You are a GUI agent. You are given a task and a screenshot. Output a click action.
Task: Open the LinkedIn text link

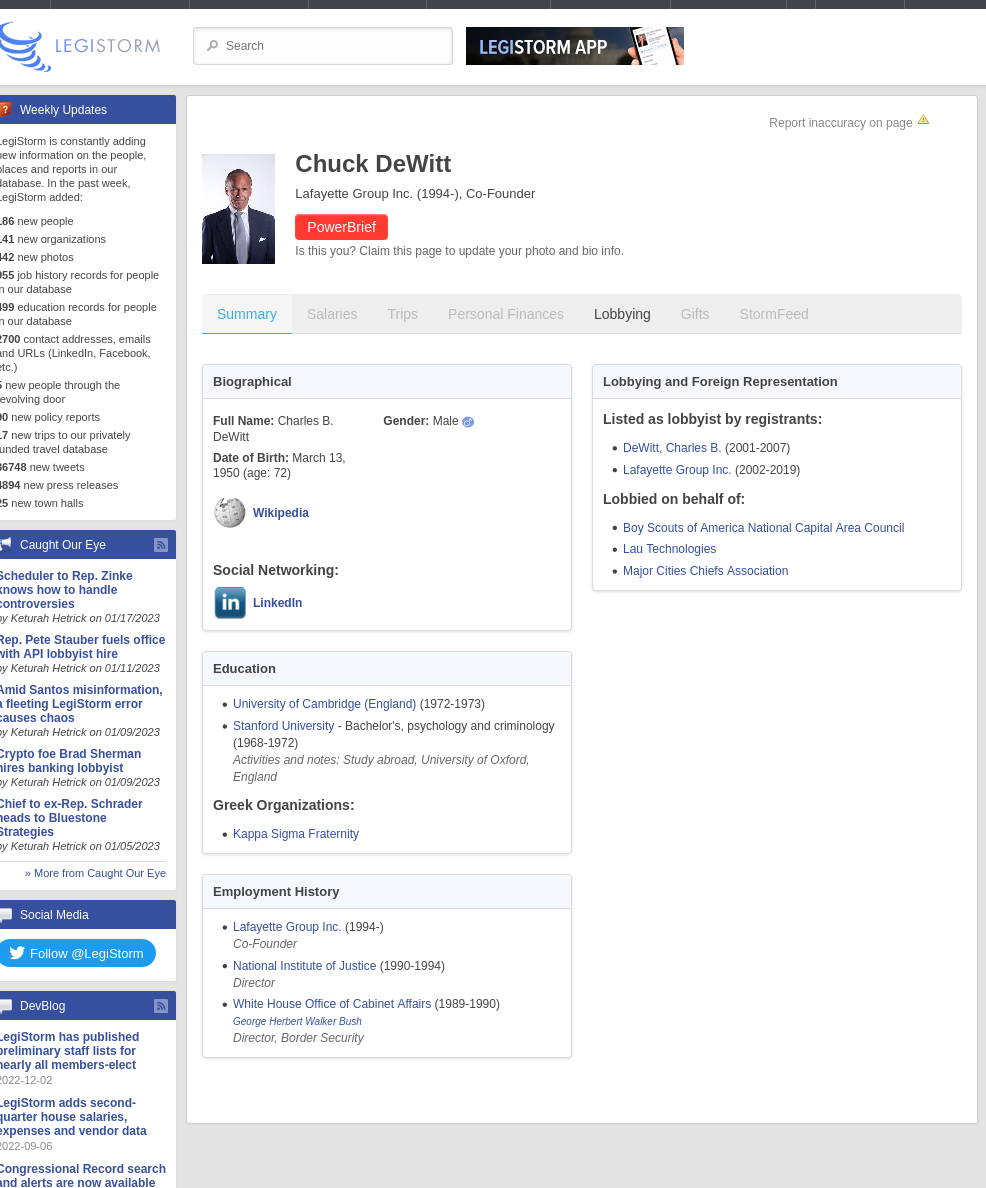[277, 603]
